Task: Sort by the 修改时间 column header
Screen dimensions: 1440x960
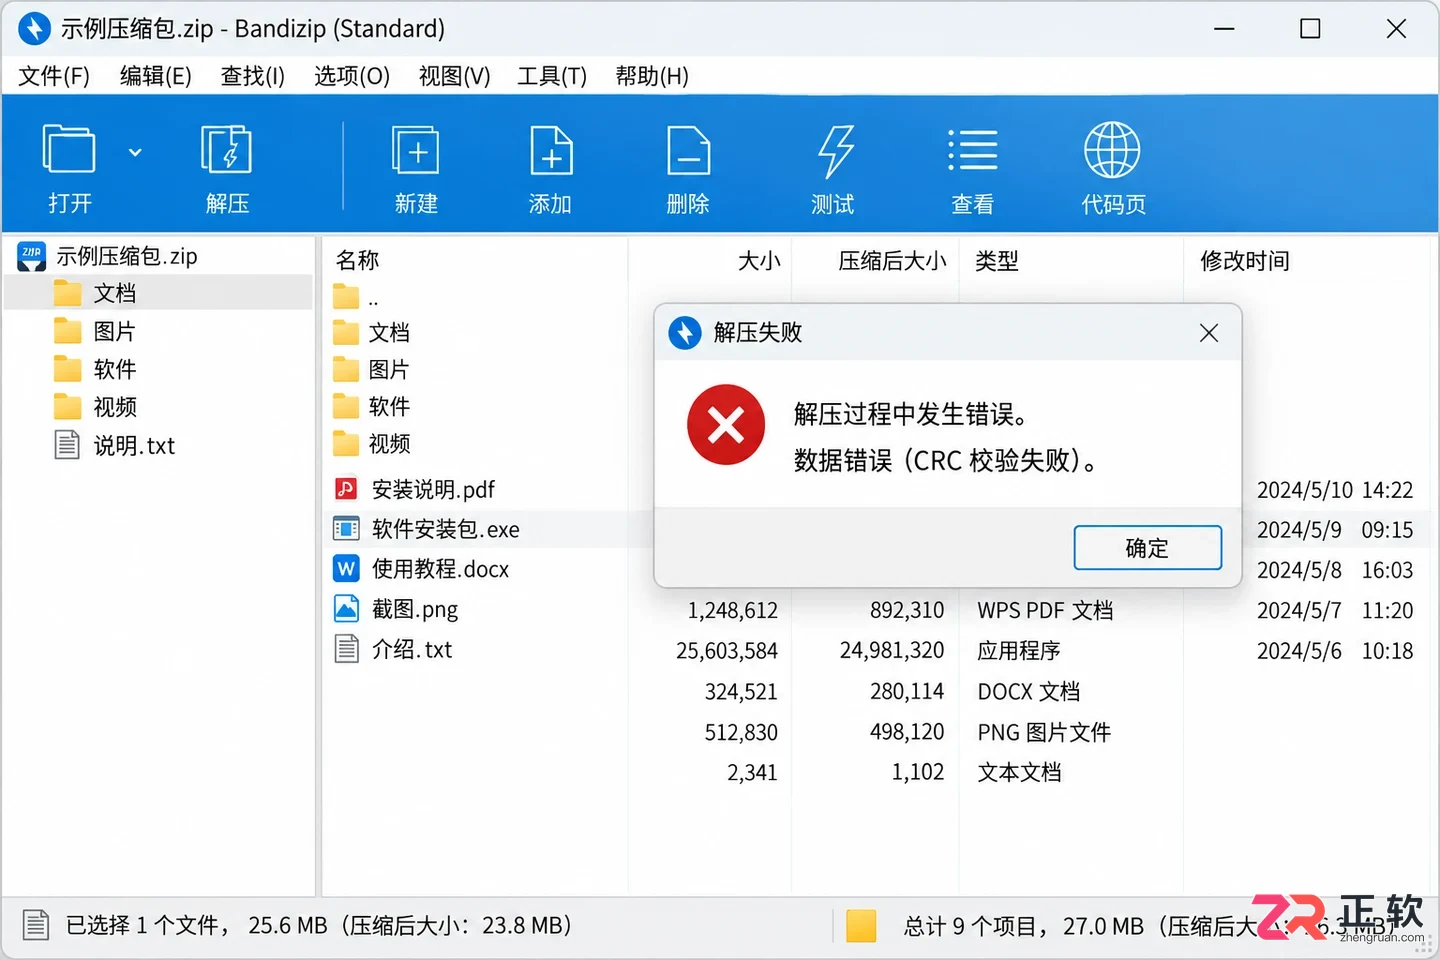Action: (x=1245, y=261)
